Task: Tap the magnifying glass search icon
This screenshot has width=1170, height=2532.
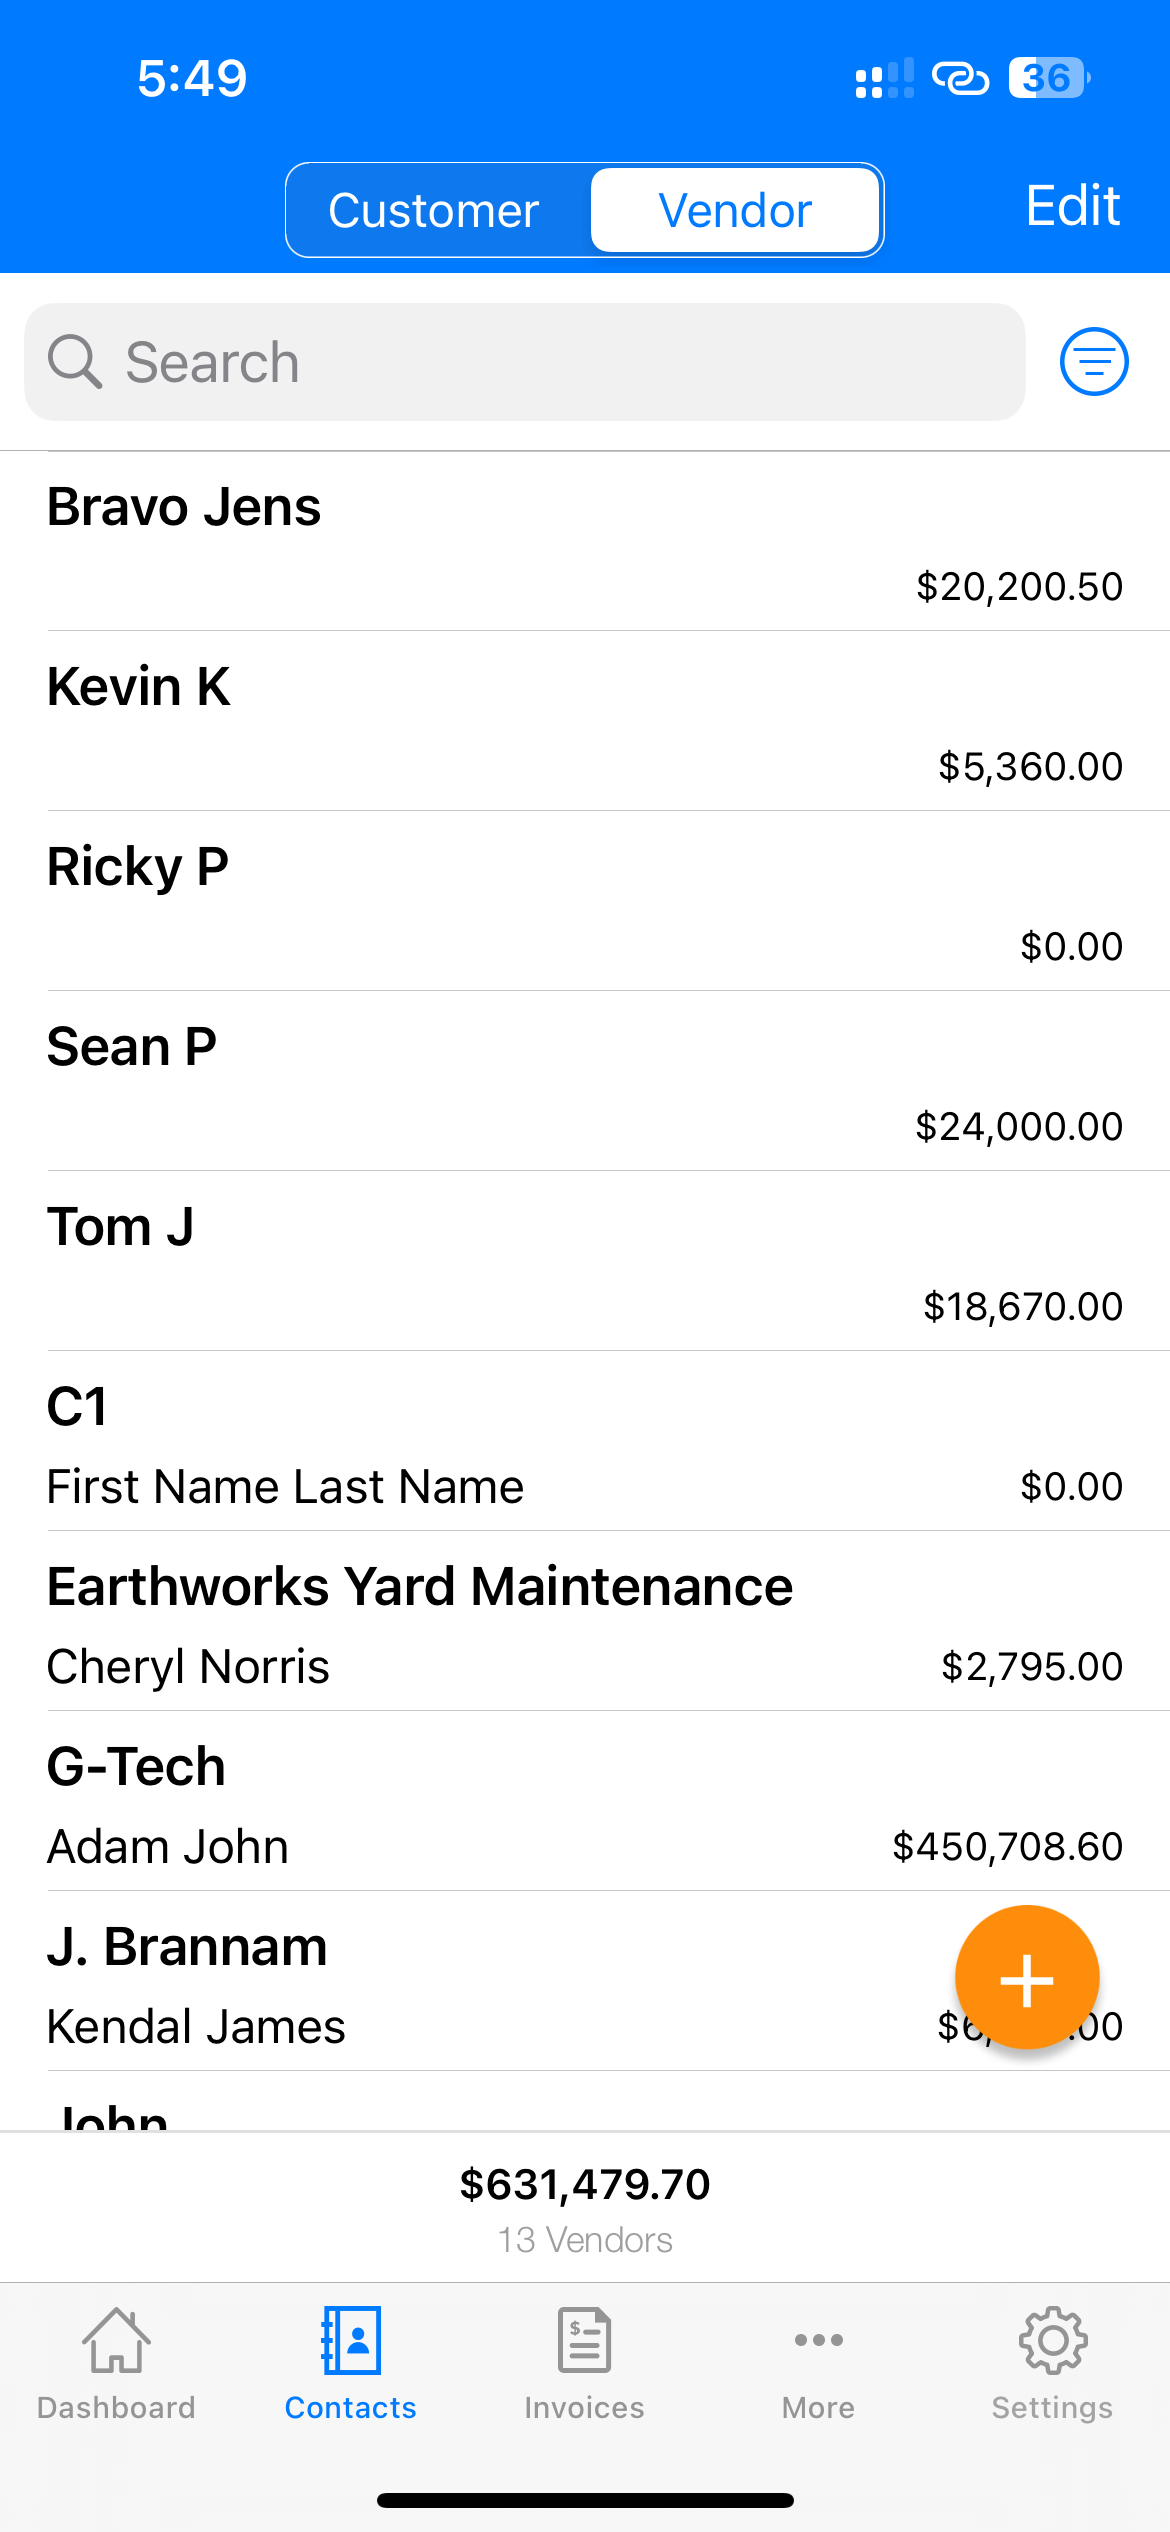Action: [75, 362]
